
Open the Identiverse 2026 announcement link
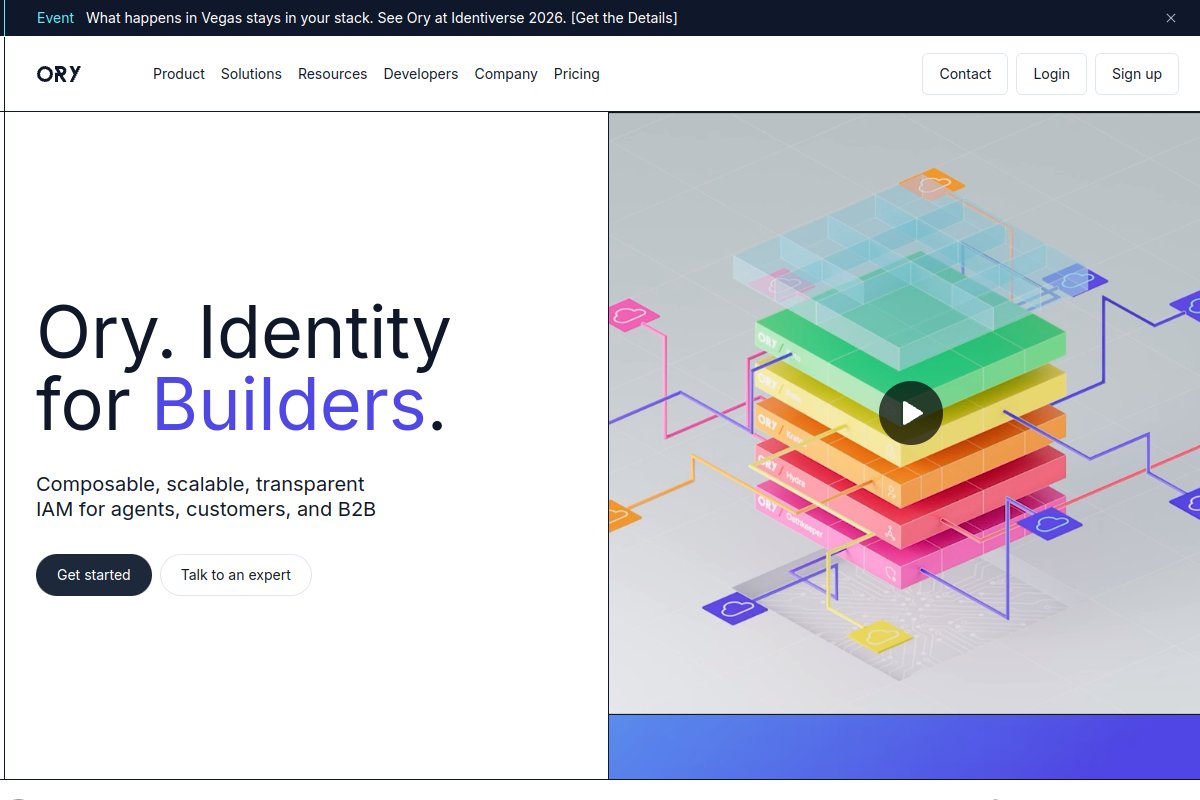[381, 18]
